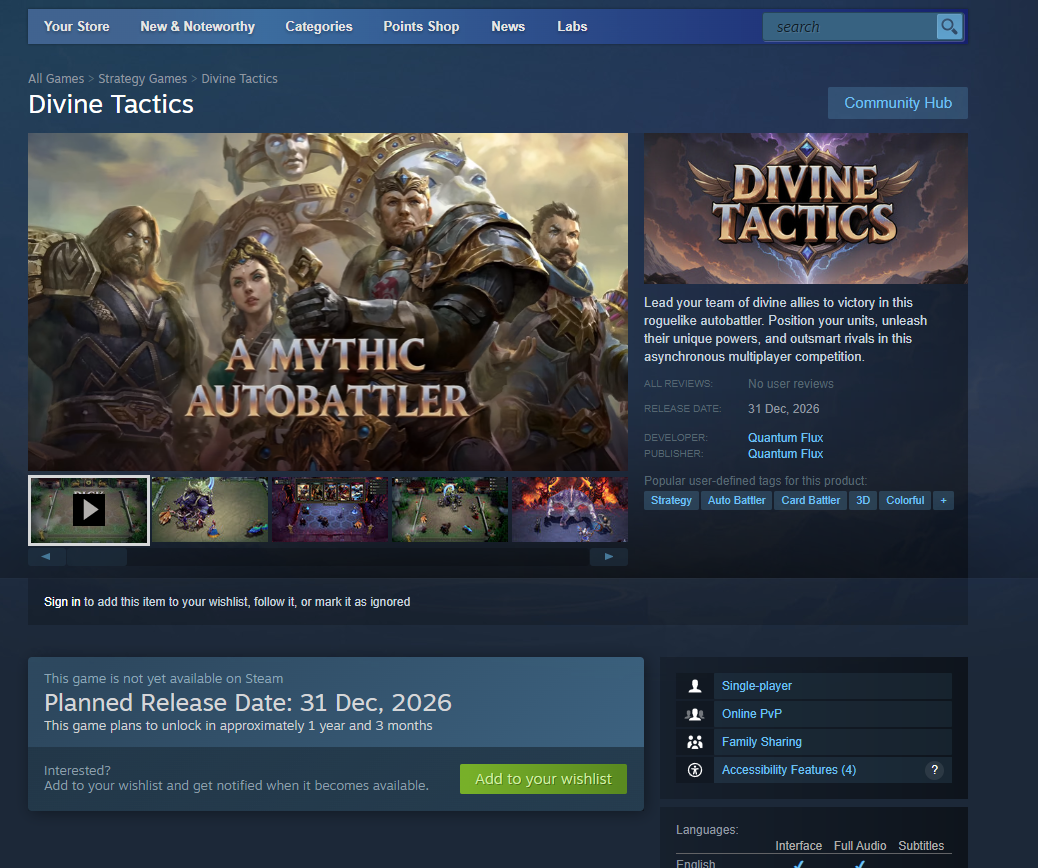Viewport: 1038px width, 868px height.
Task: Open Strategy Games breadcrumb
Action: pos(142,79)
